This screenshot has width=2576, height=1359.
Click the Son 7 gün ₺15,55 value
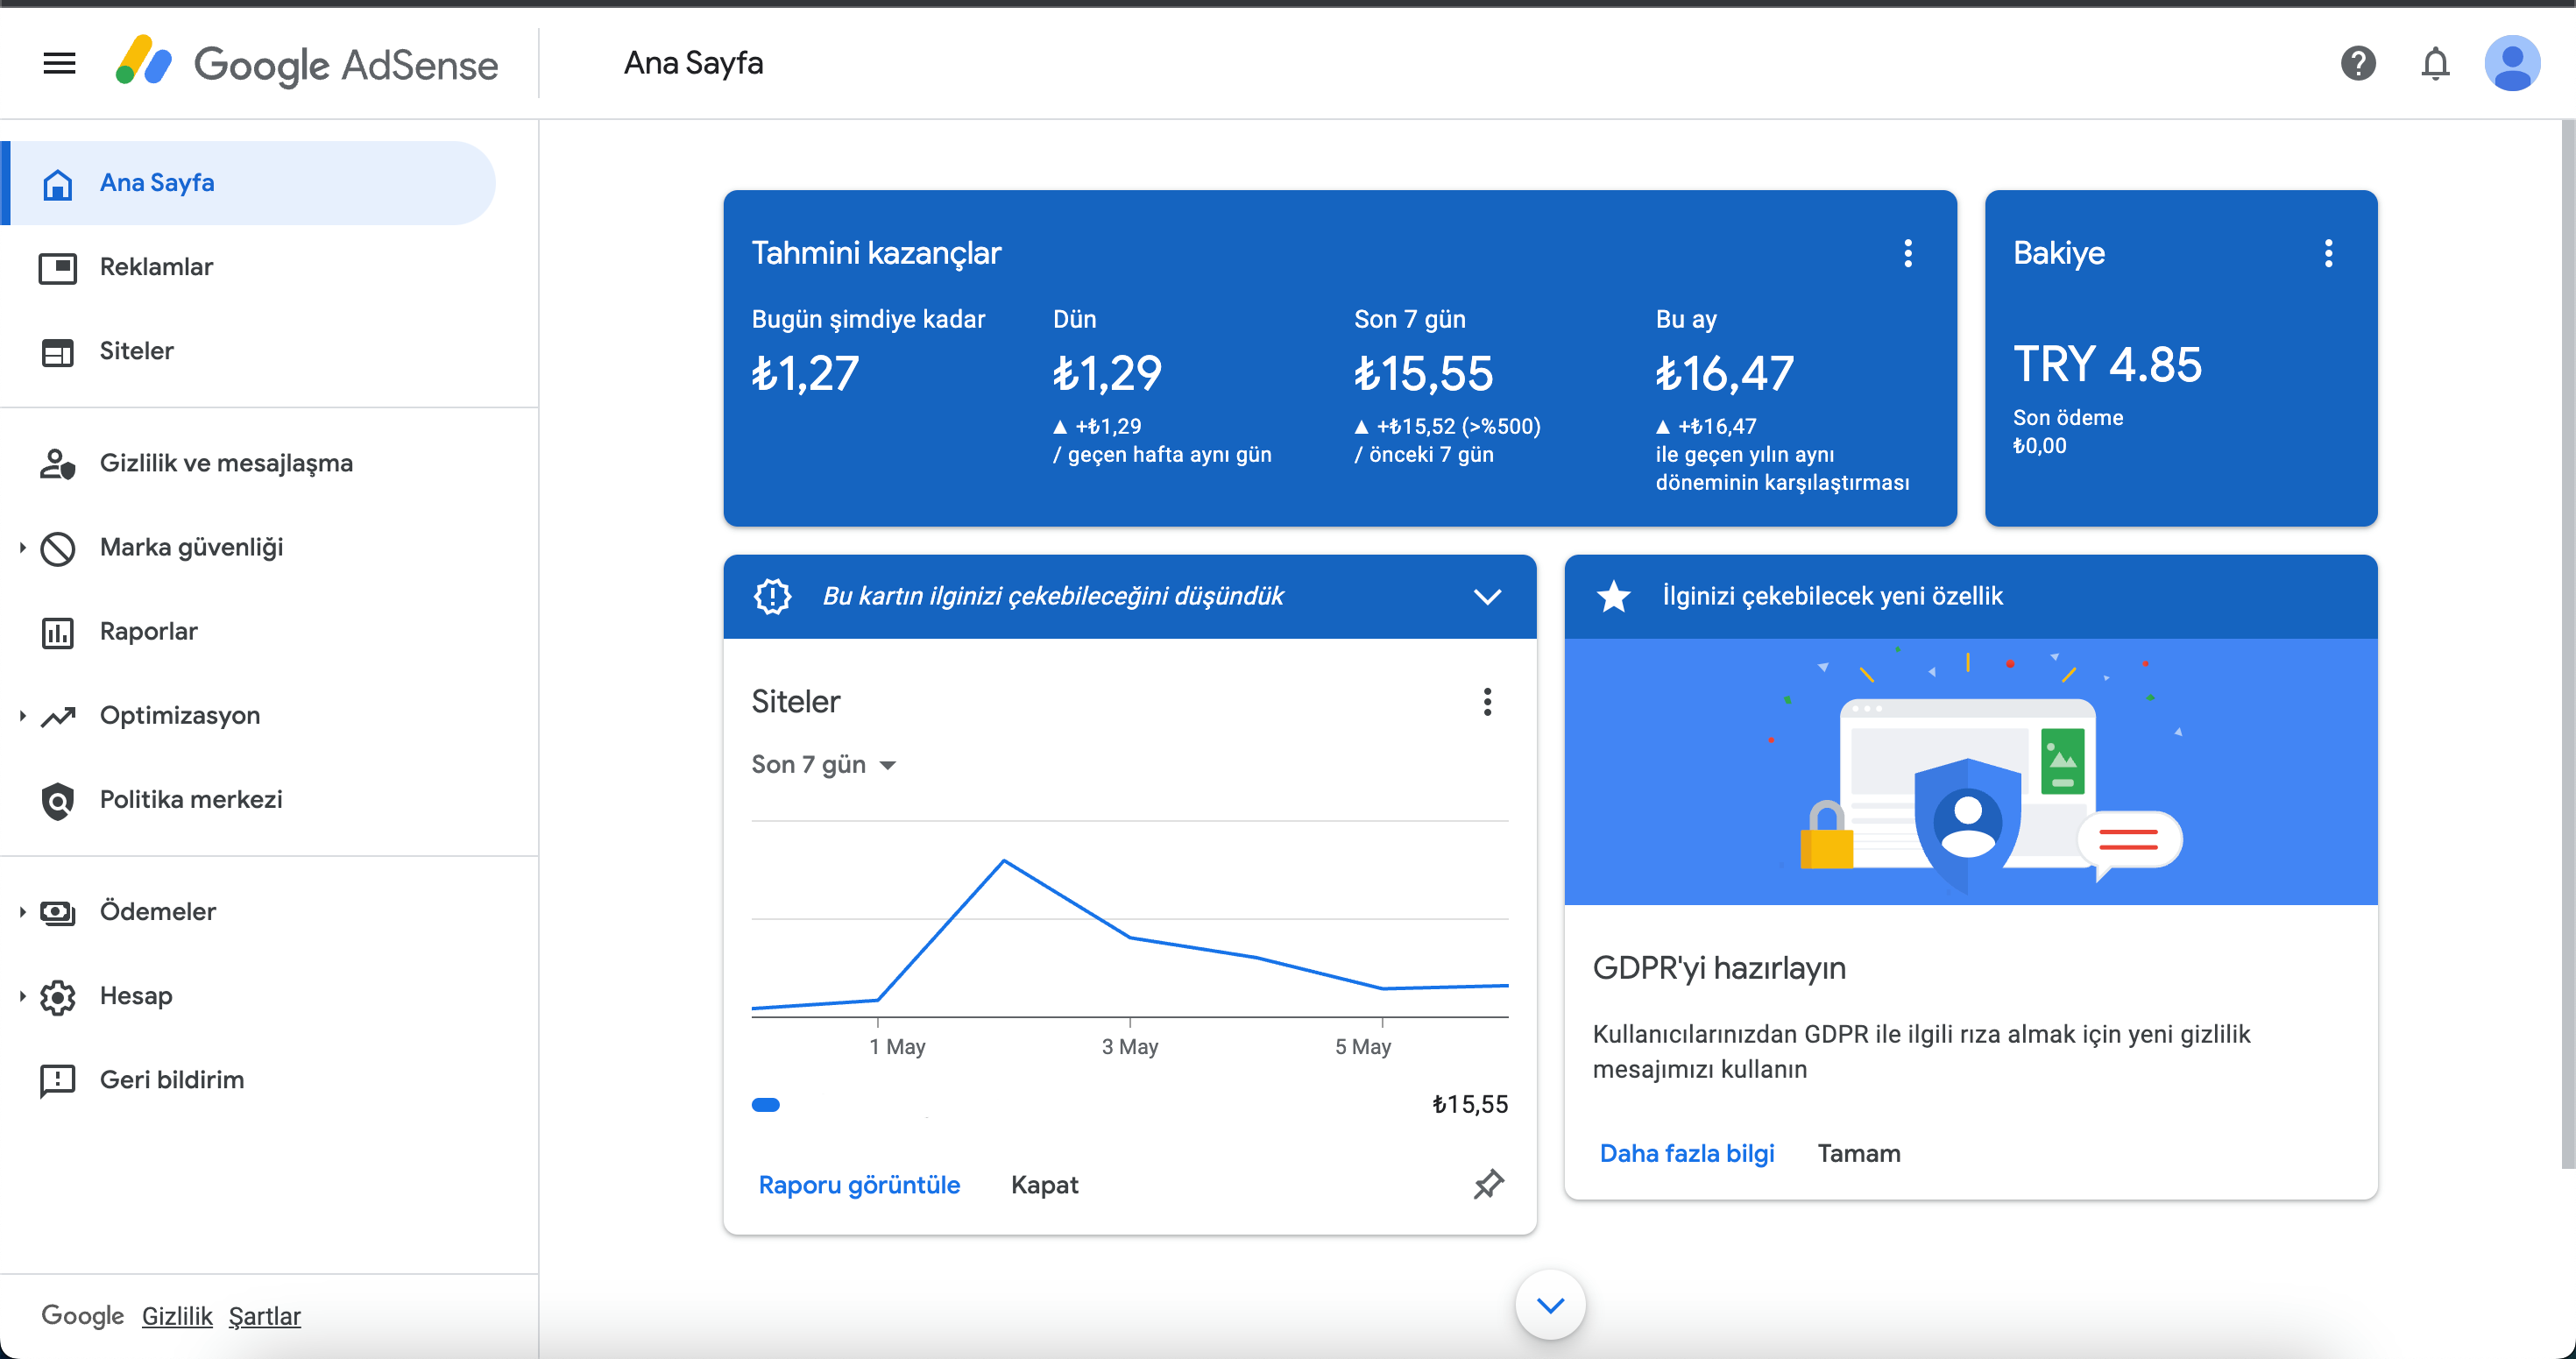coord(1422,374)
